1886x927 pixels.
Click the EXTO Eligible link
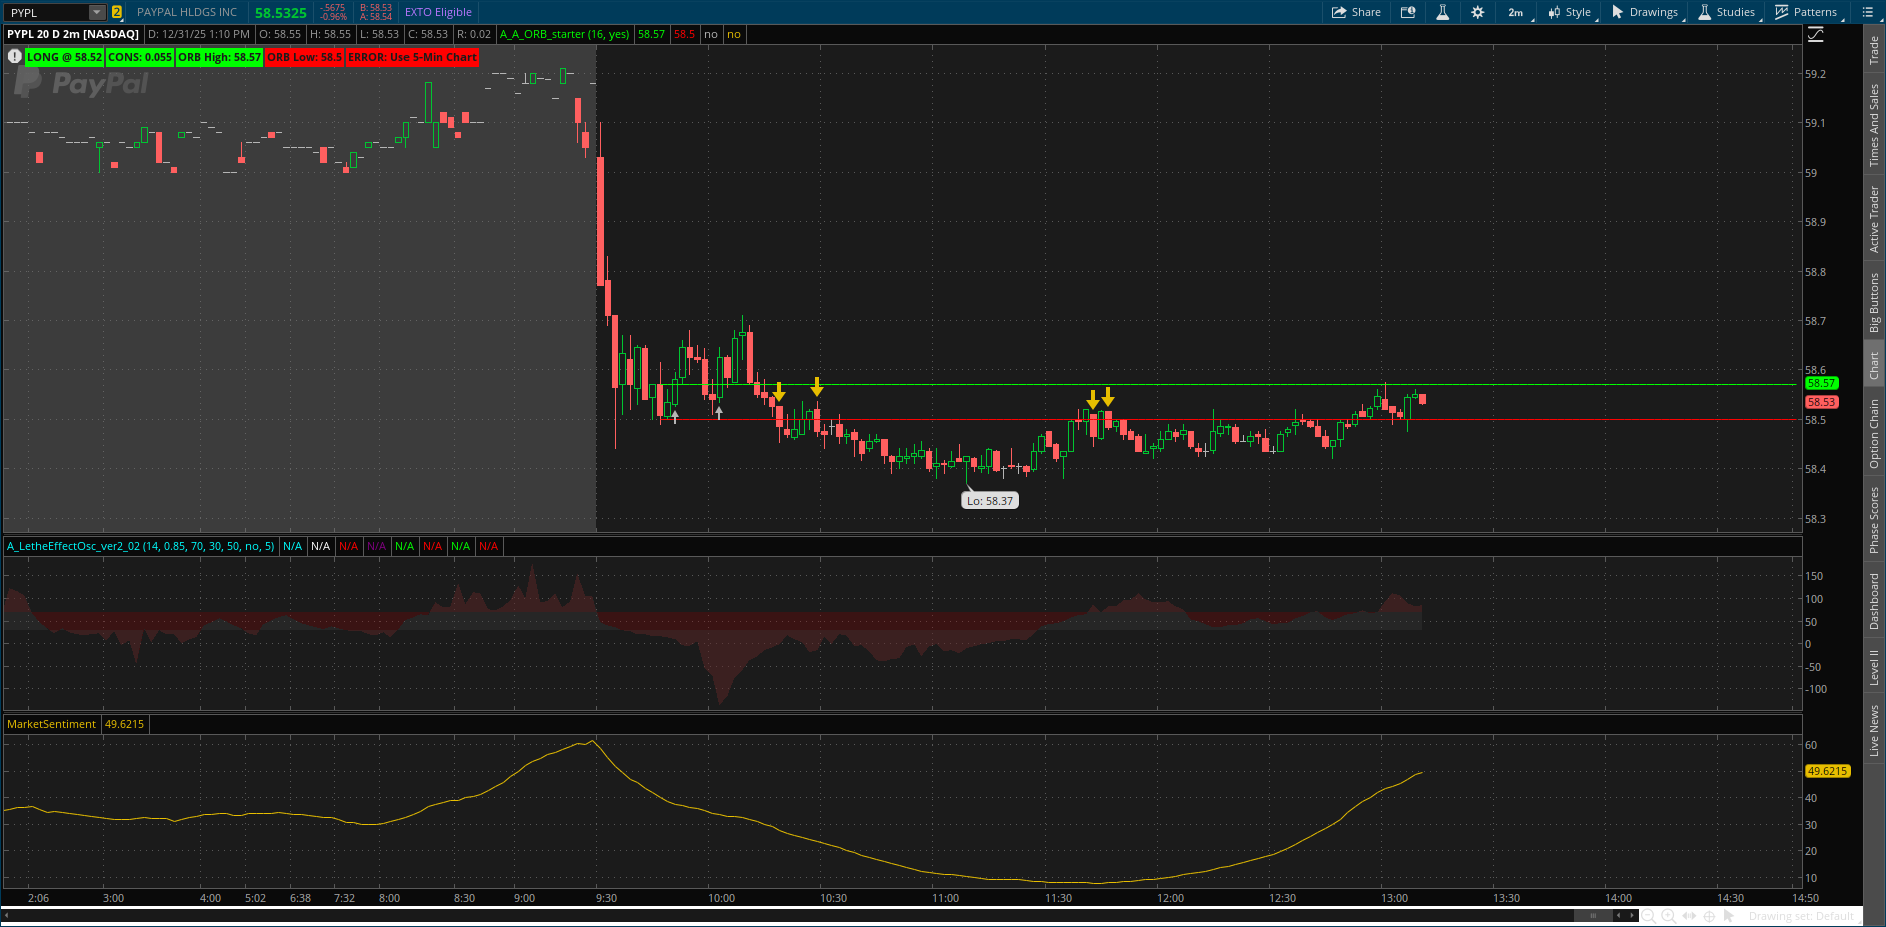tap(438, 12)
